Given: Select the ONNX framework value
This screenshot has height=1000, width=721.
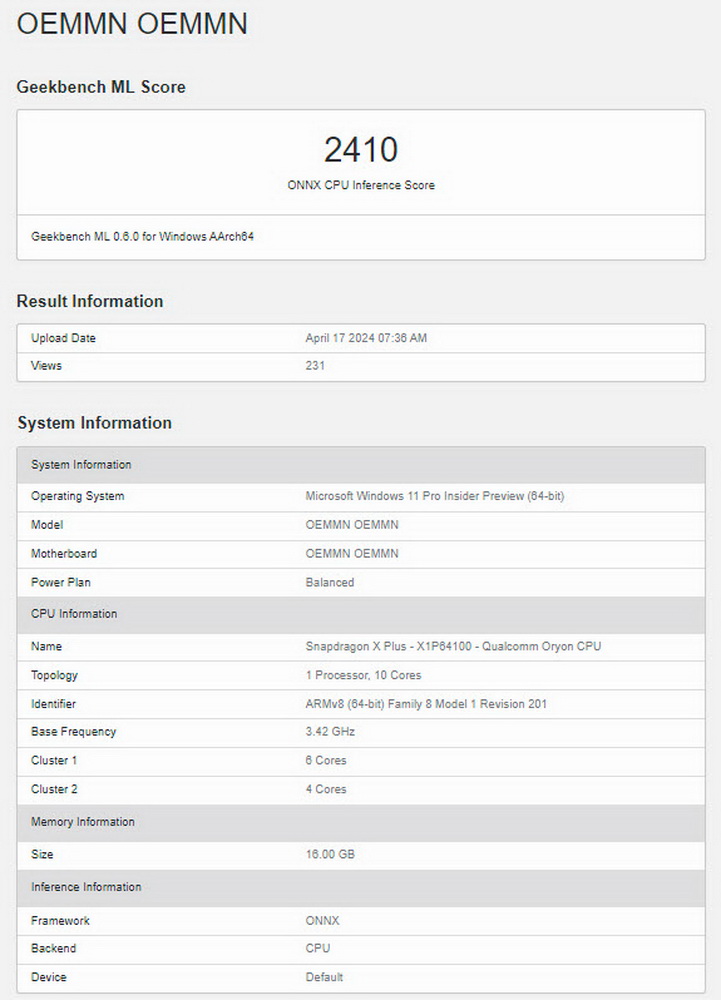Looking at the screenshot, I should pos(323,921).
